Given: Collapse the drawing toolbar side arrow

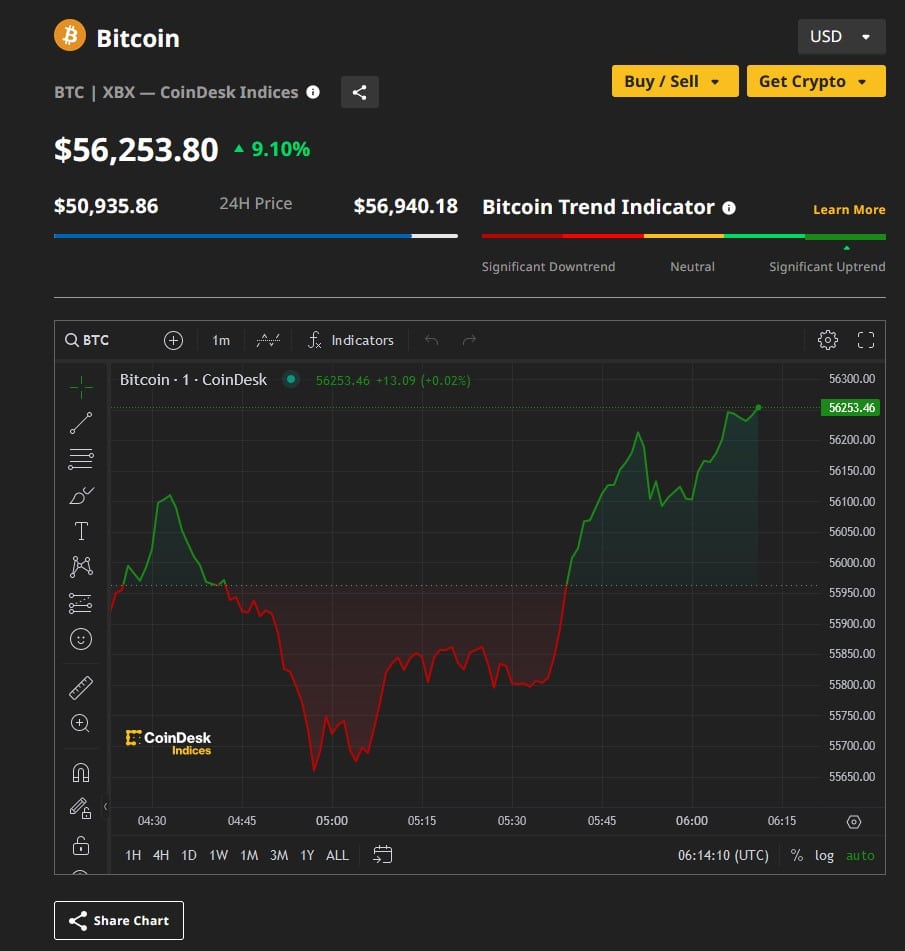Looking at the screenshot, I should click(106, 806).
